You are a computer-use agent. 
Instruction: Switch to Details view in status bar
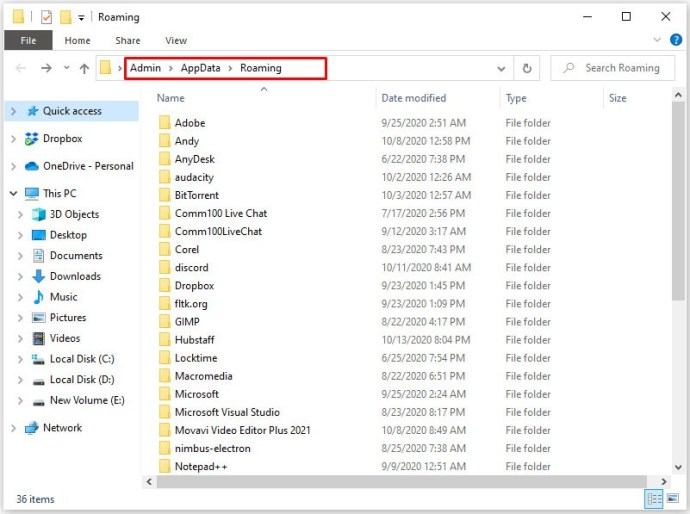654,499
